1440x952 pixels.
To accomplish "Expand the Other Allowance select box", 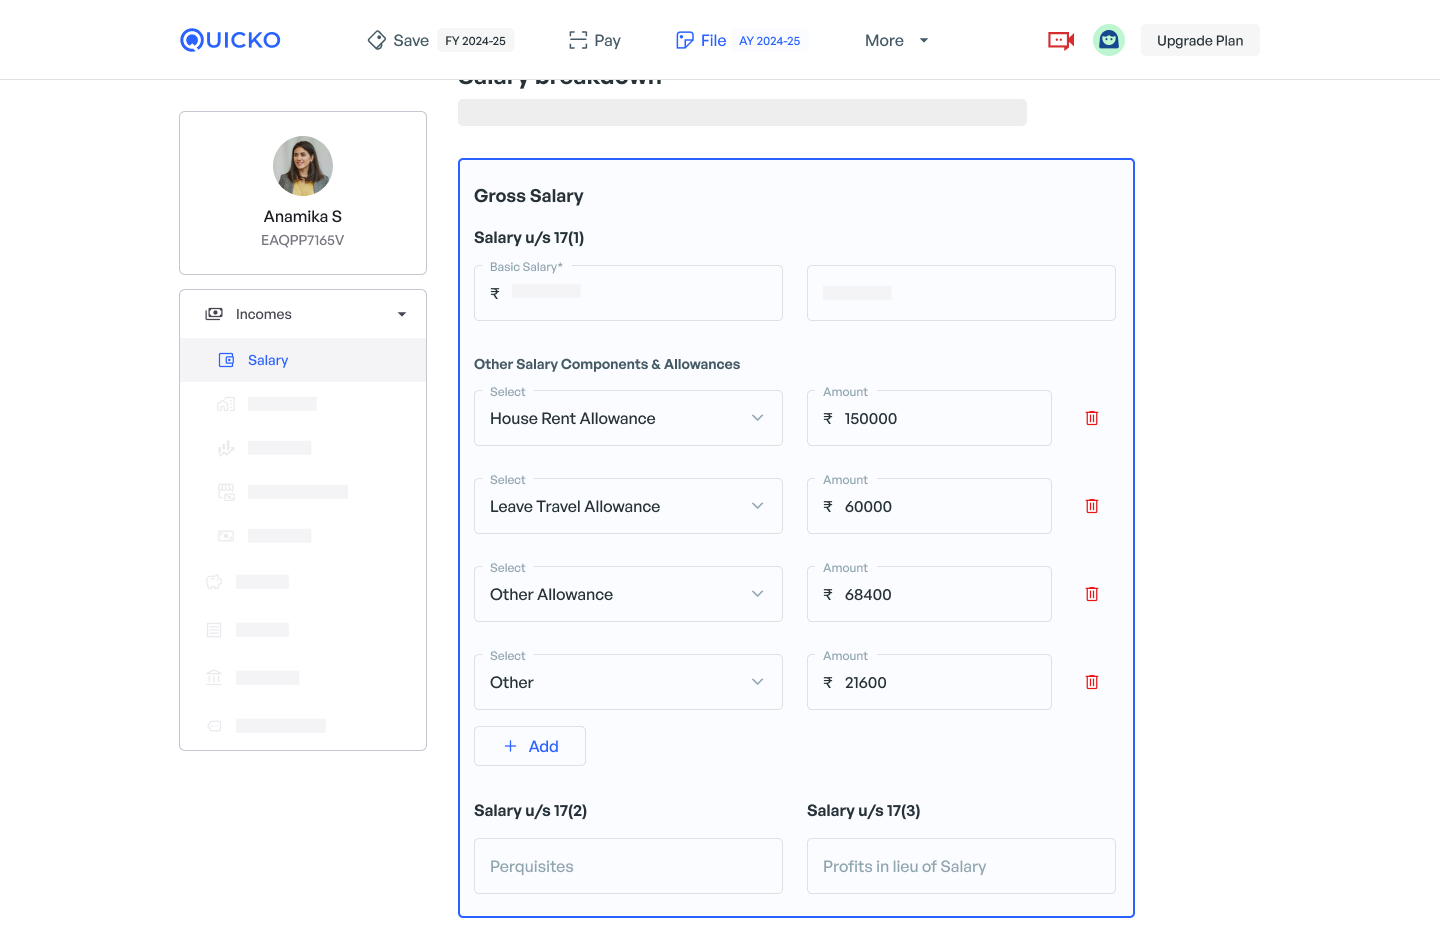I will click(x=628, y=594).
